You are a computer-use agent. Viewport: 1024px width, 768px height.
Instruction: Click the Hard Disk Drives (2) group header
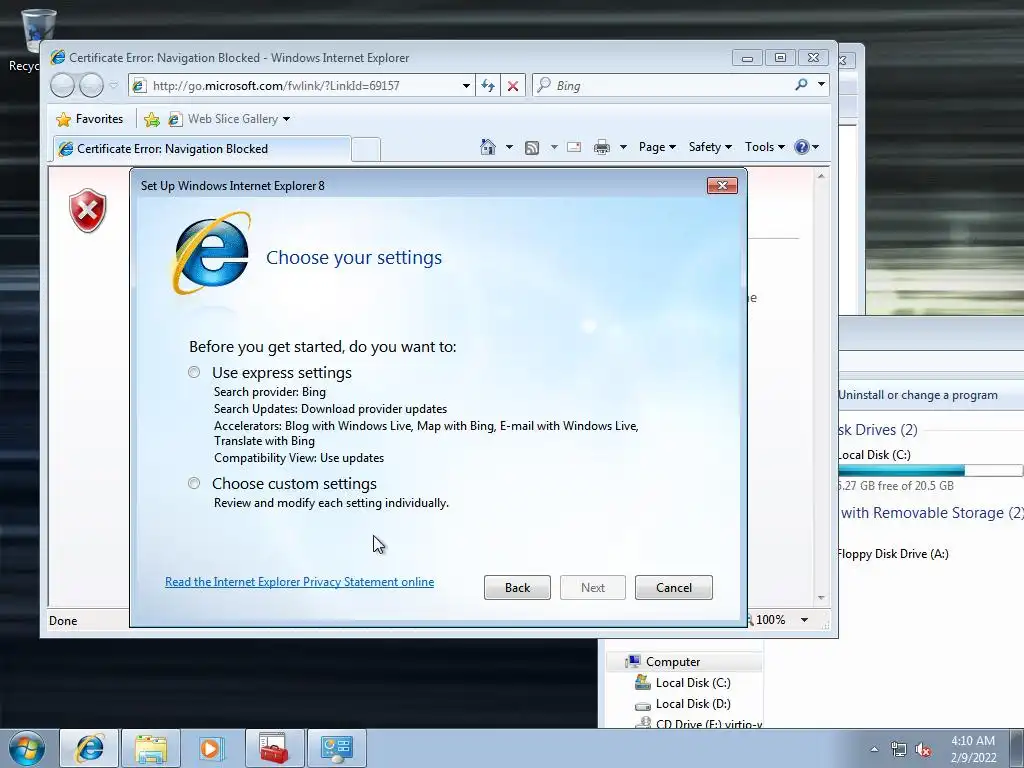[x=878, y=430]
